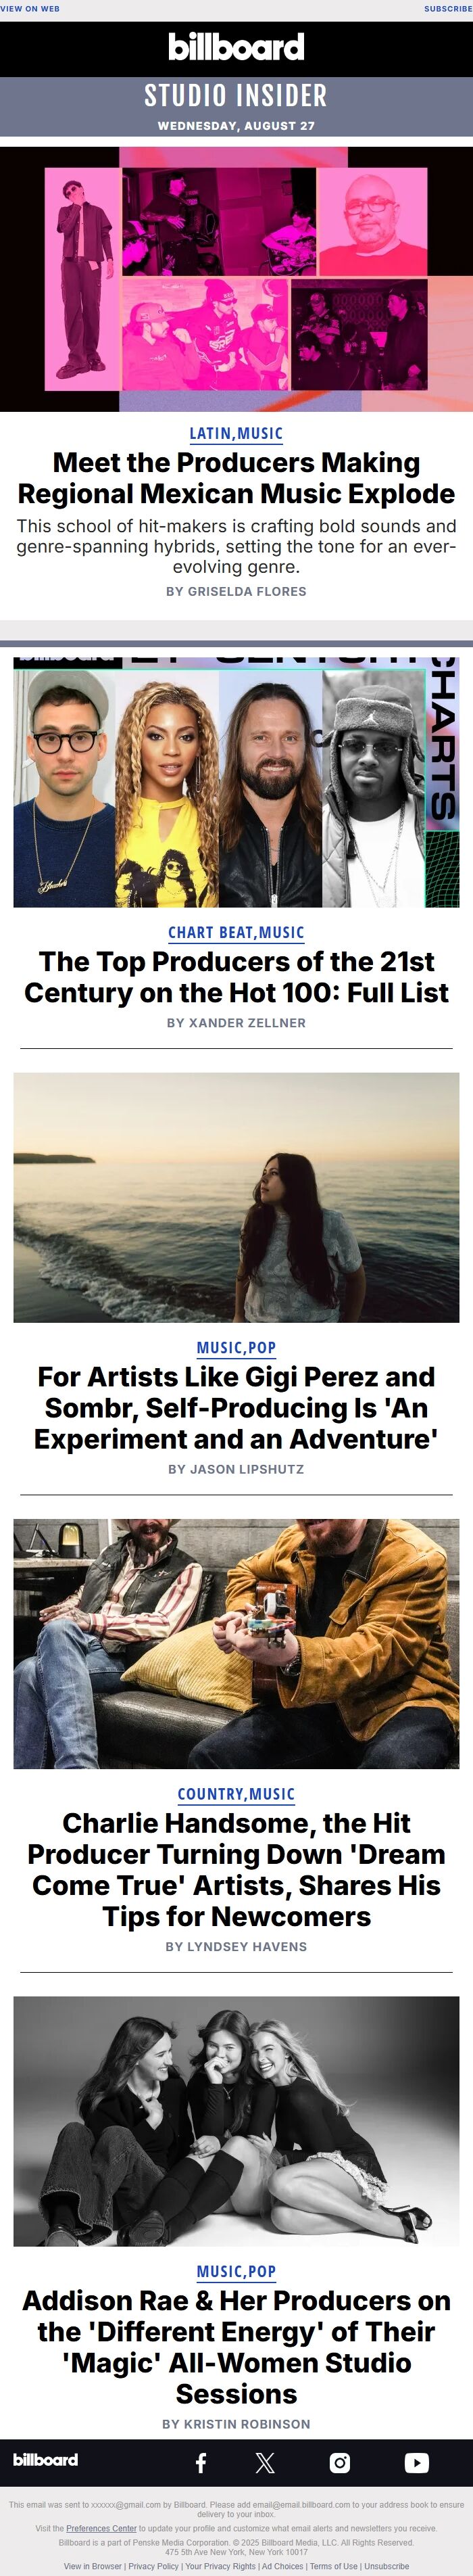Image resolution: width=473 pixels, height=2576 pixels.
Task: Open the Regional Mexican producers collage image
Action: click(236, 279)
